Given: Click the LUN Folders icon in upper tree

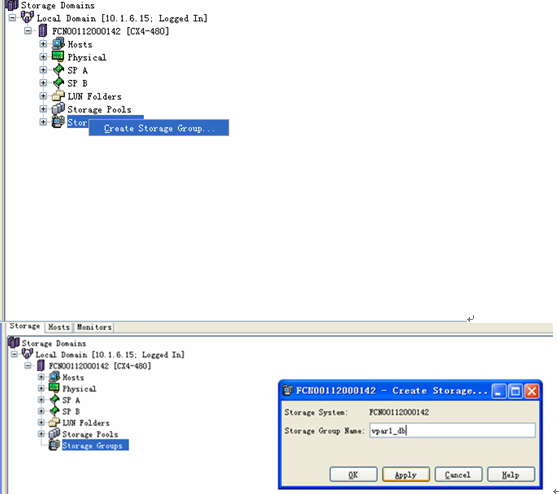Looking at the screenshot, I should (58, 96).
